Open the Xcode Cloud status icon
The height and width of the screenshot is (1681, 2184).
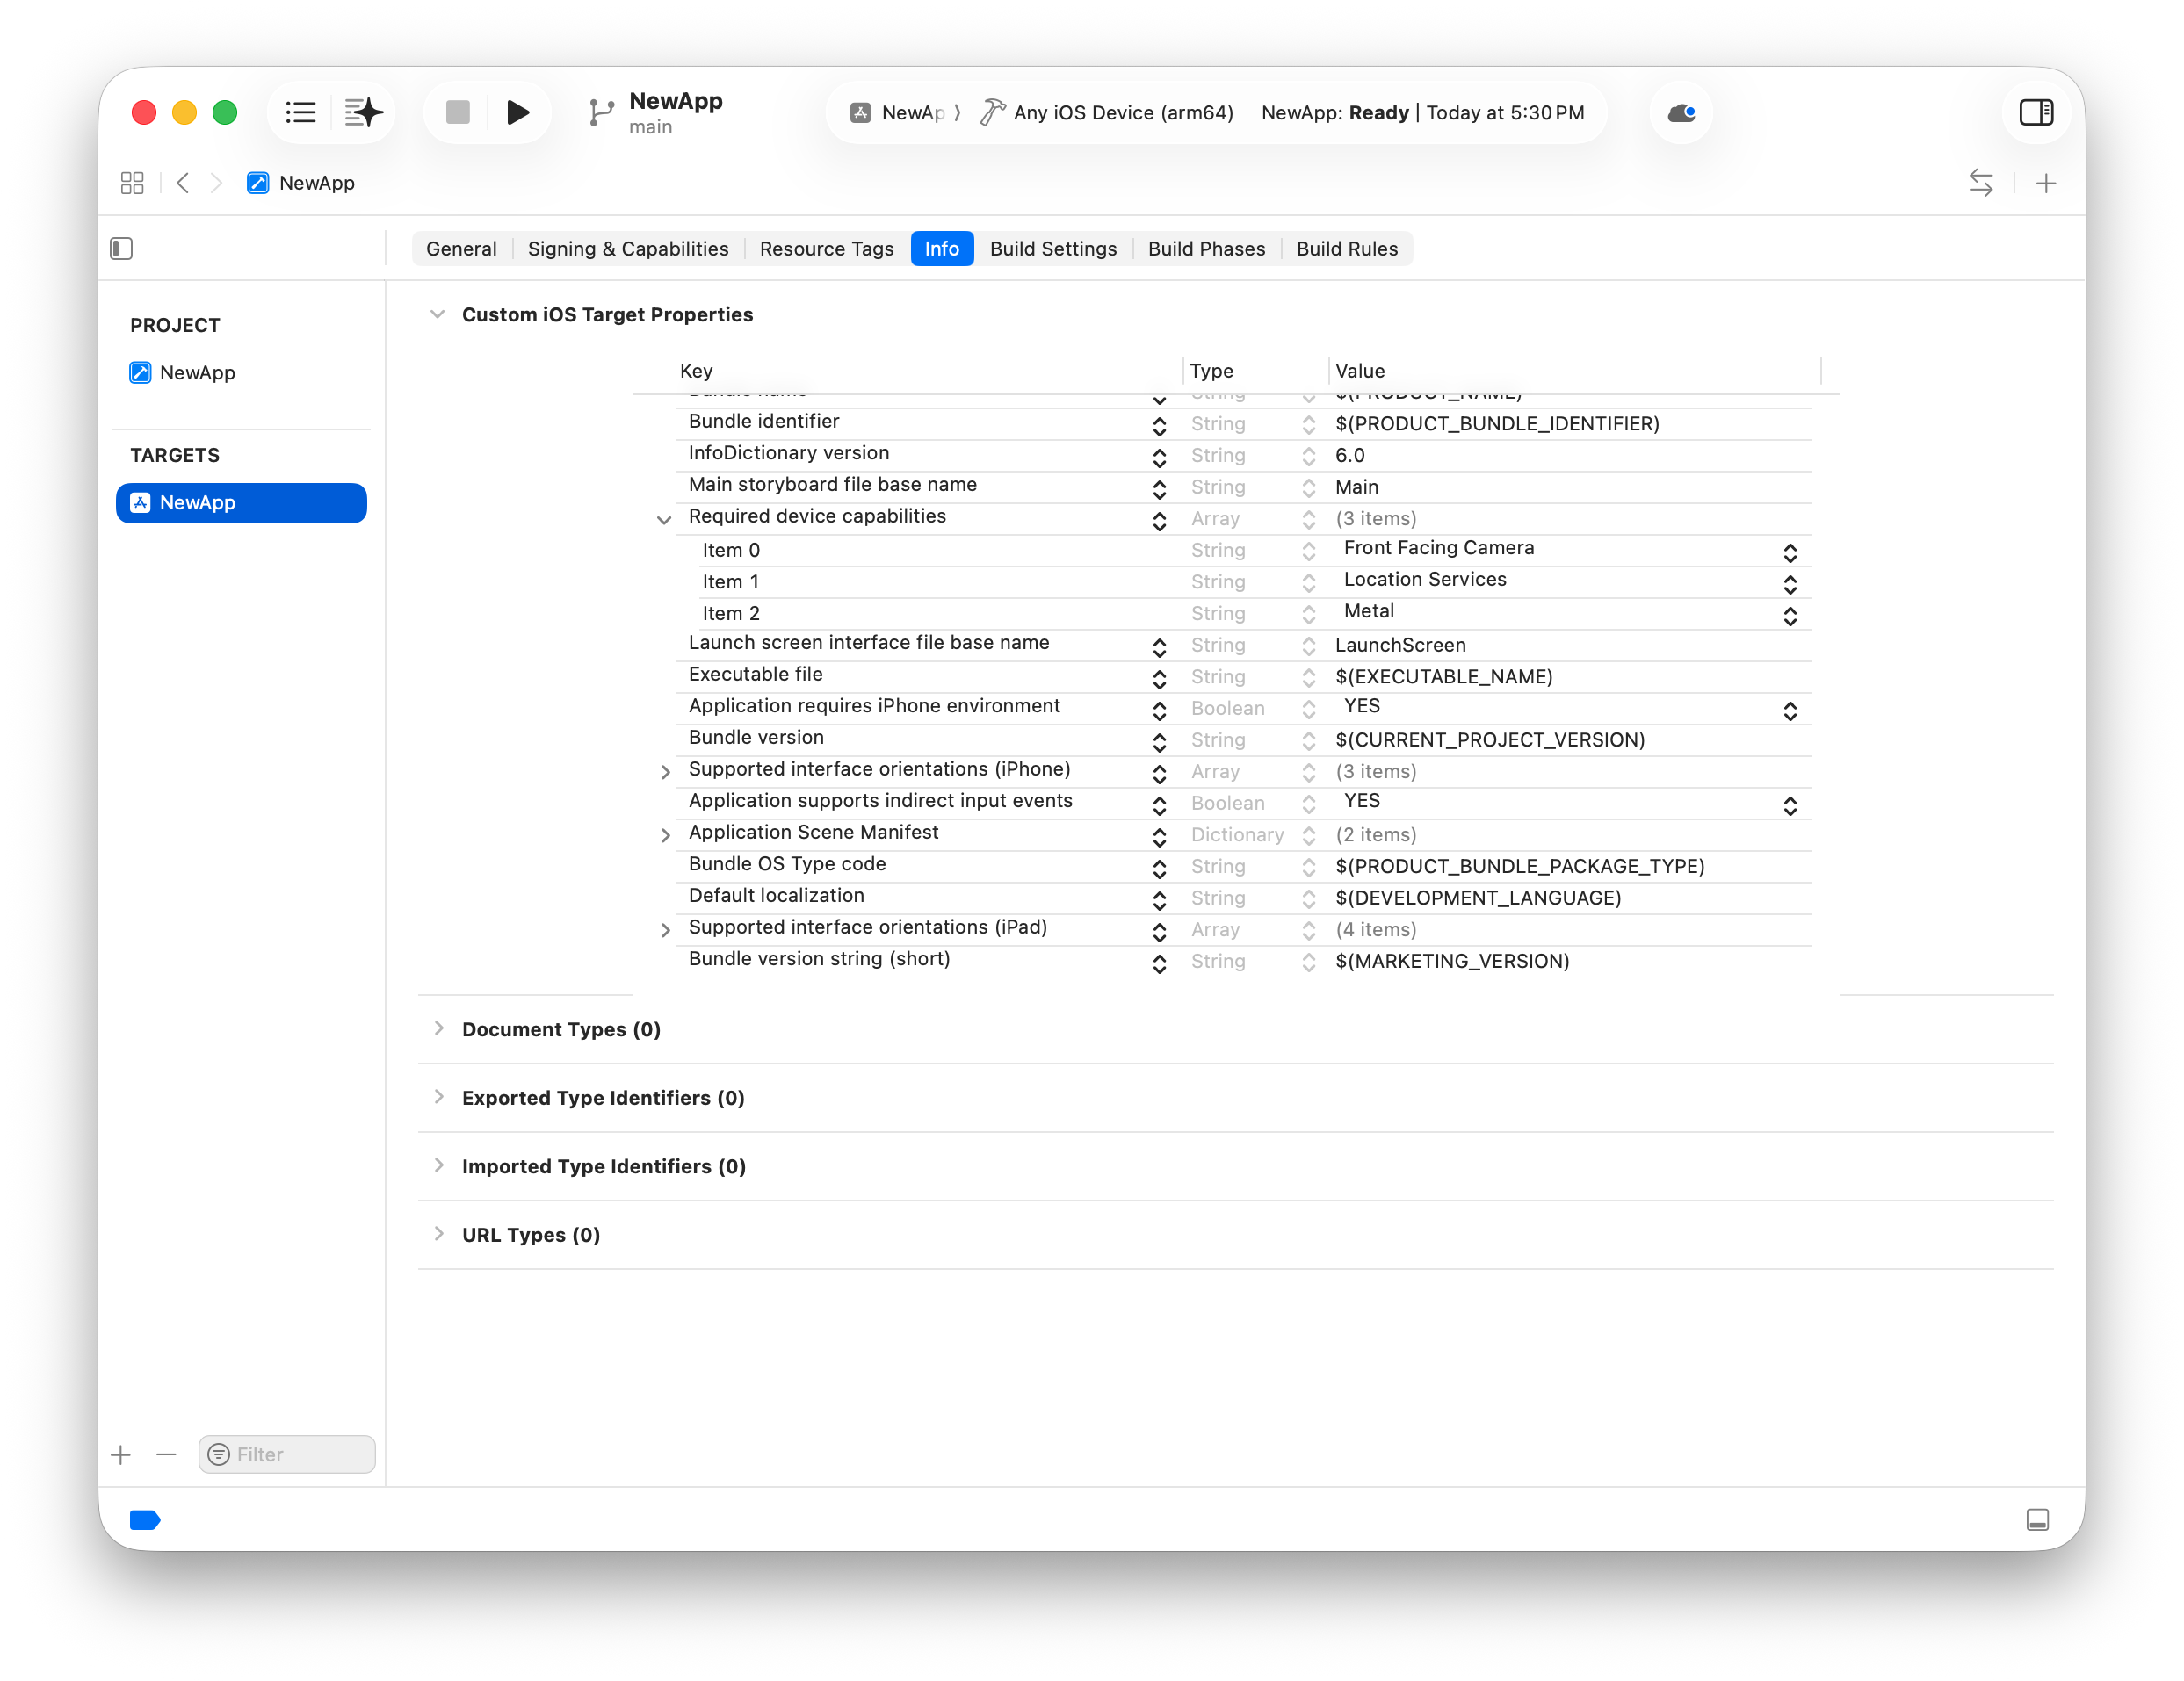1681,112
